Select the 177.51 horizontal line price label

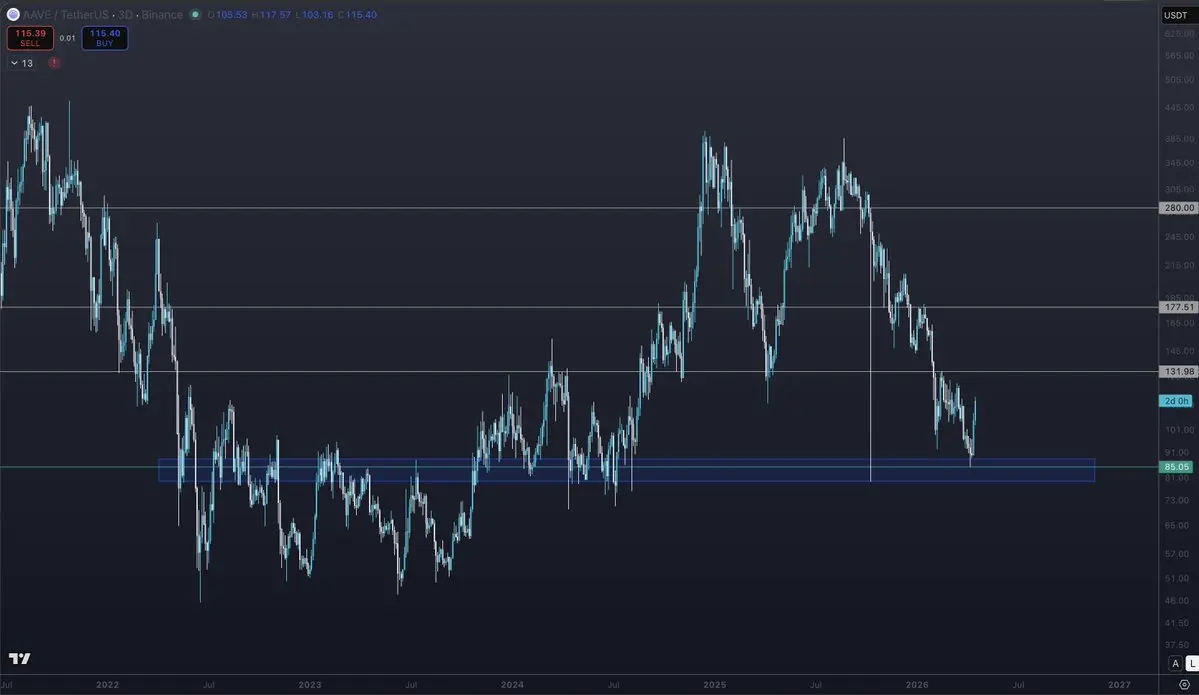pos(1178,307)
